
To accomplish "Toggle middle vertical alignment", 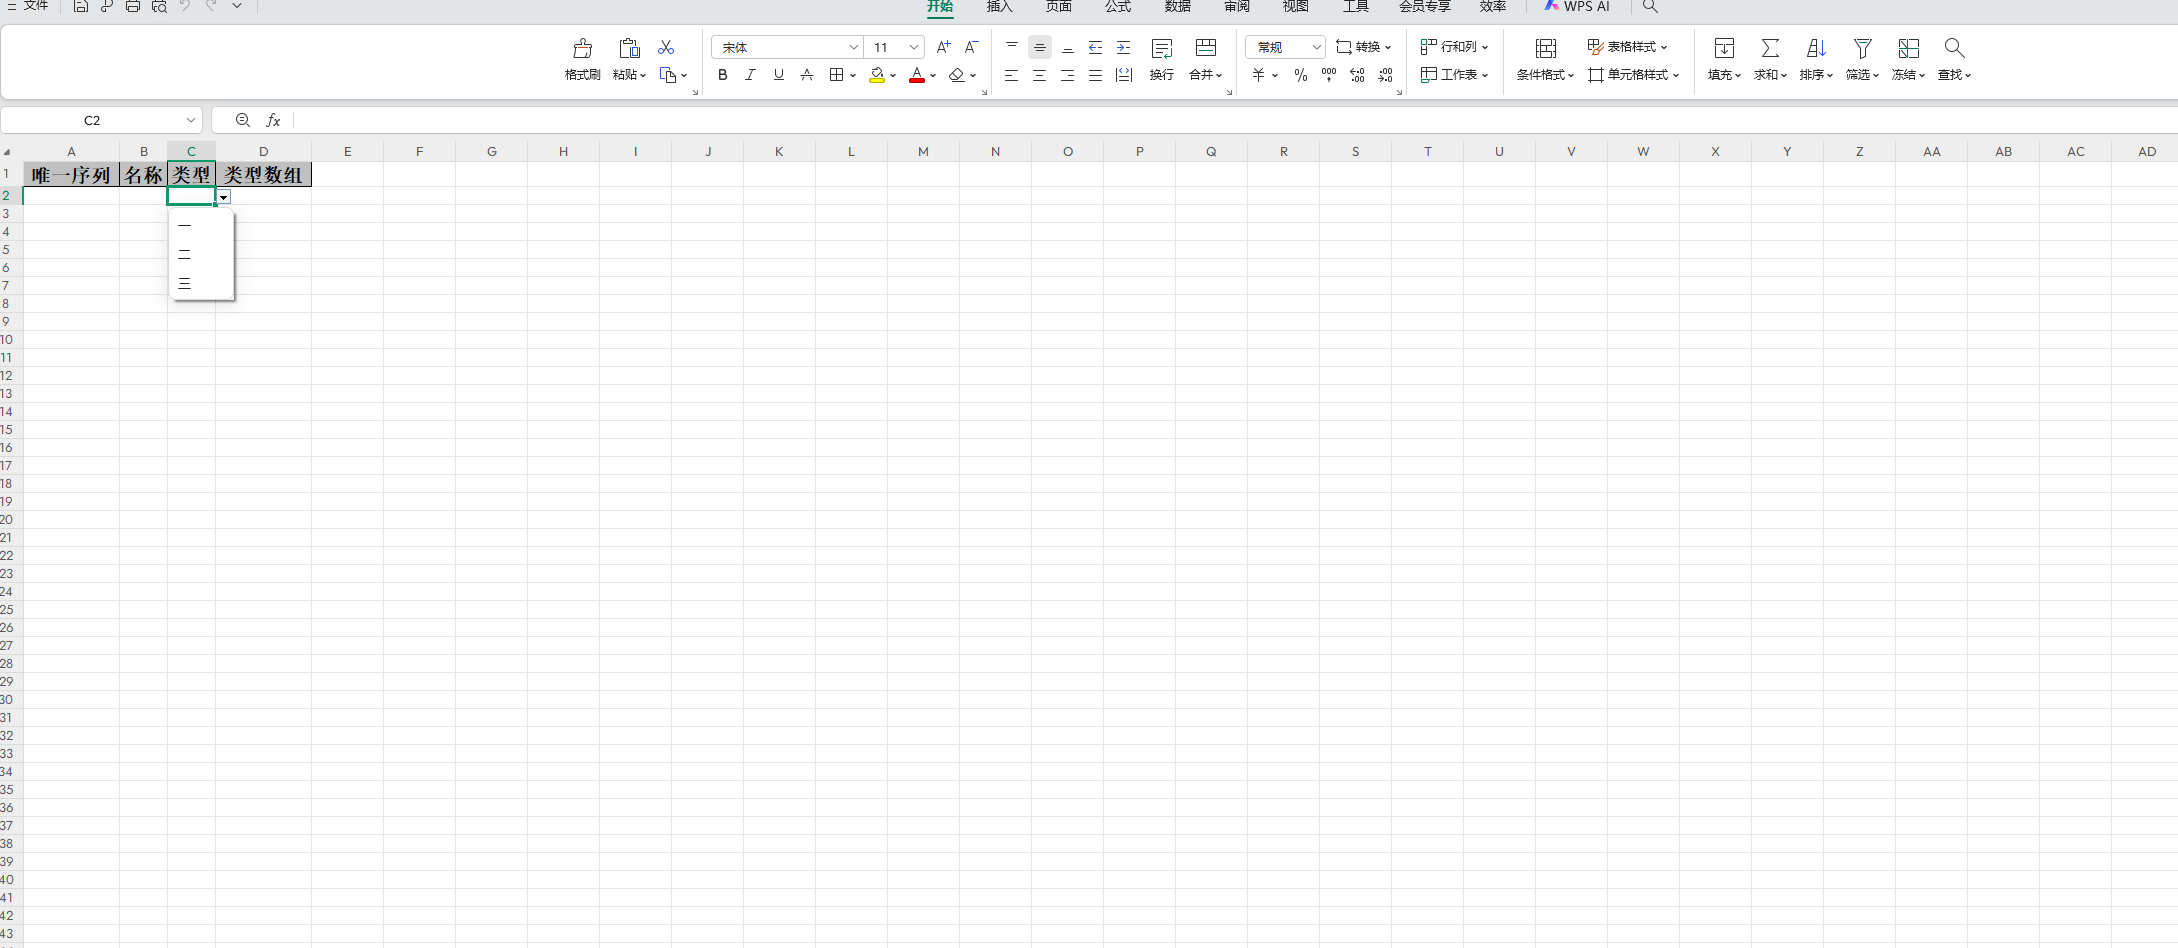I will click(x=1040, y=47).
